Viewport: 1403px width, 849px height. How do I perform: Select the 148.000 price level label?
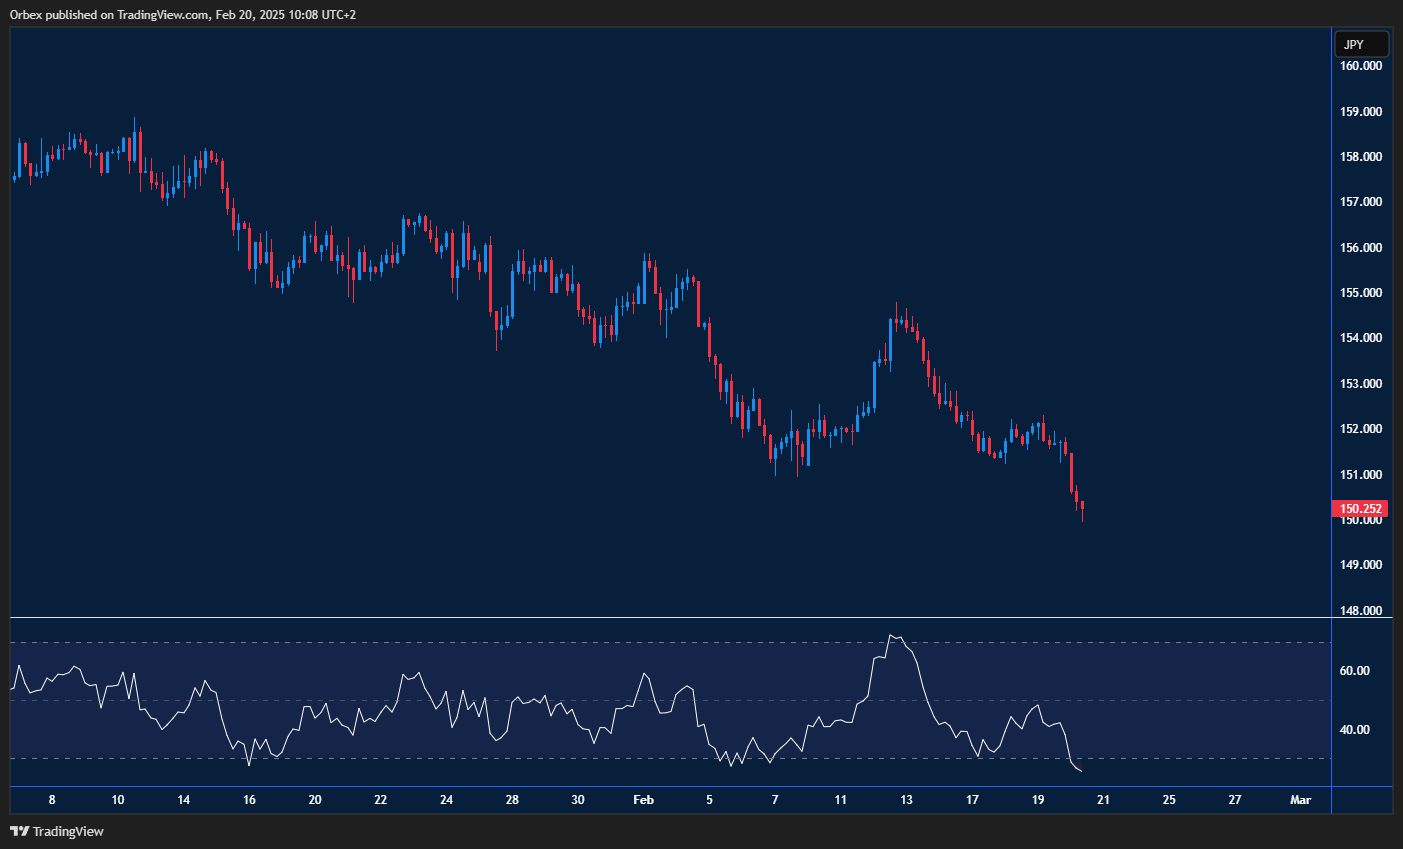coord(1359,610)
